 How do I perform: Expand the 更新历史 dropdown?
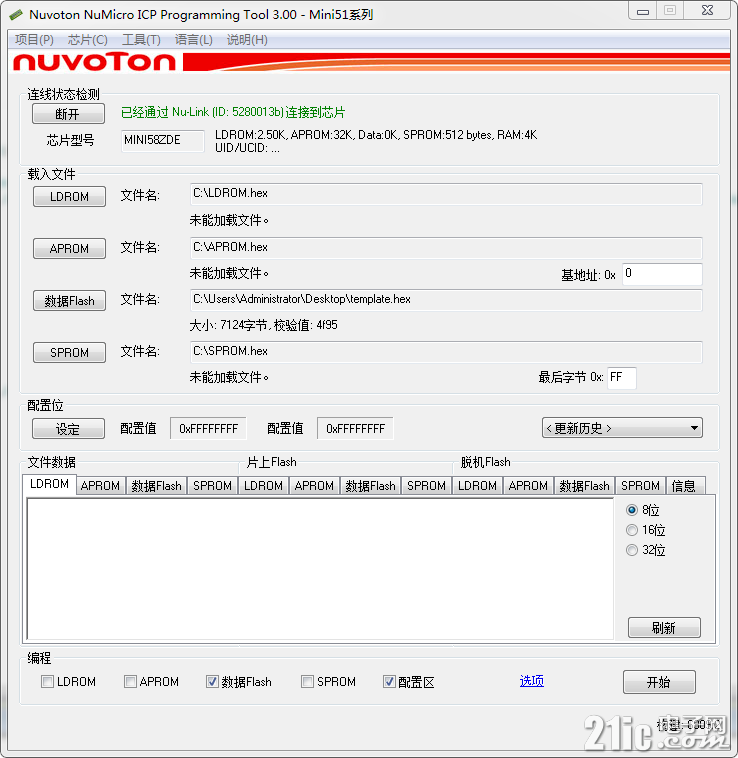pos(622,428)
